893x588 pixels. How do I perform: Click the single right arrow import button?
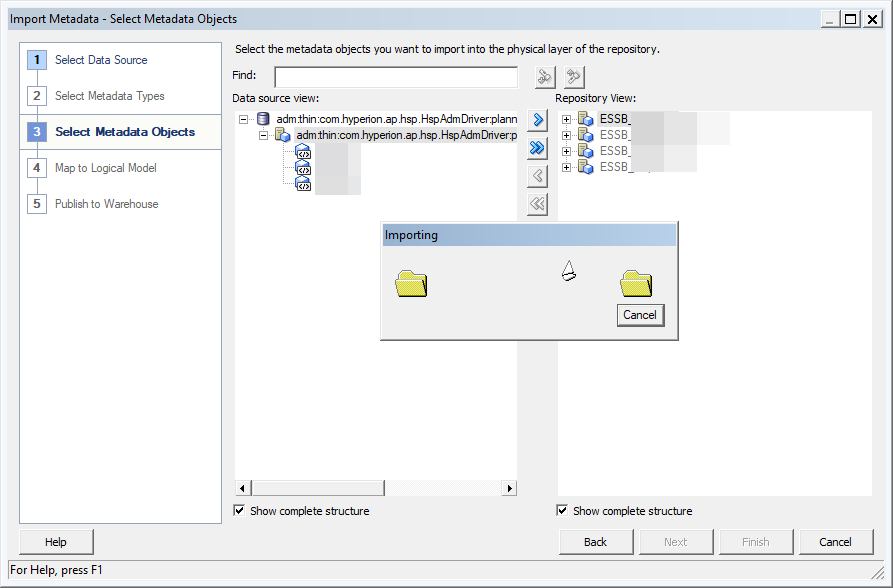pyautogui.click(x=537, y=119)
